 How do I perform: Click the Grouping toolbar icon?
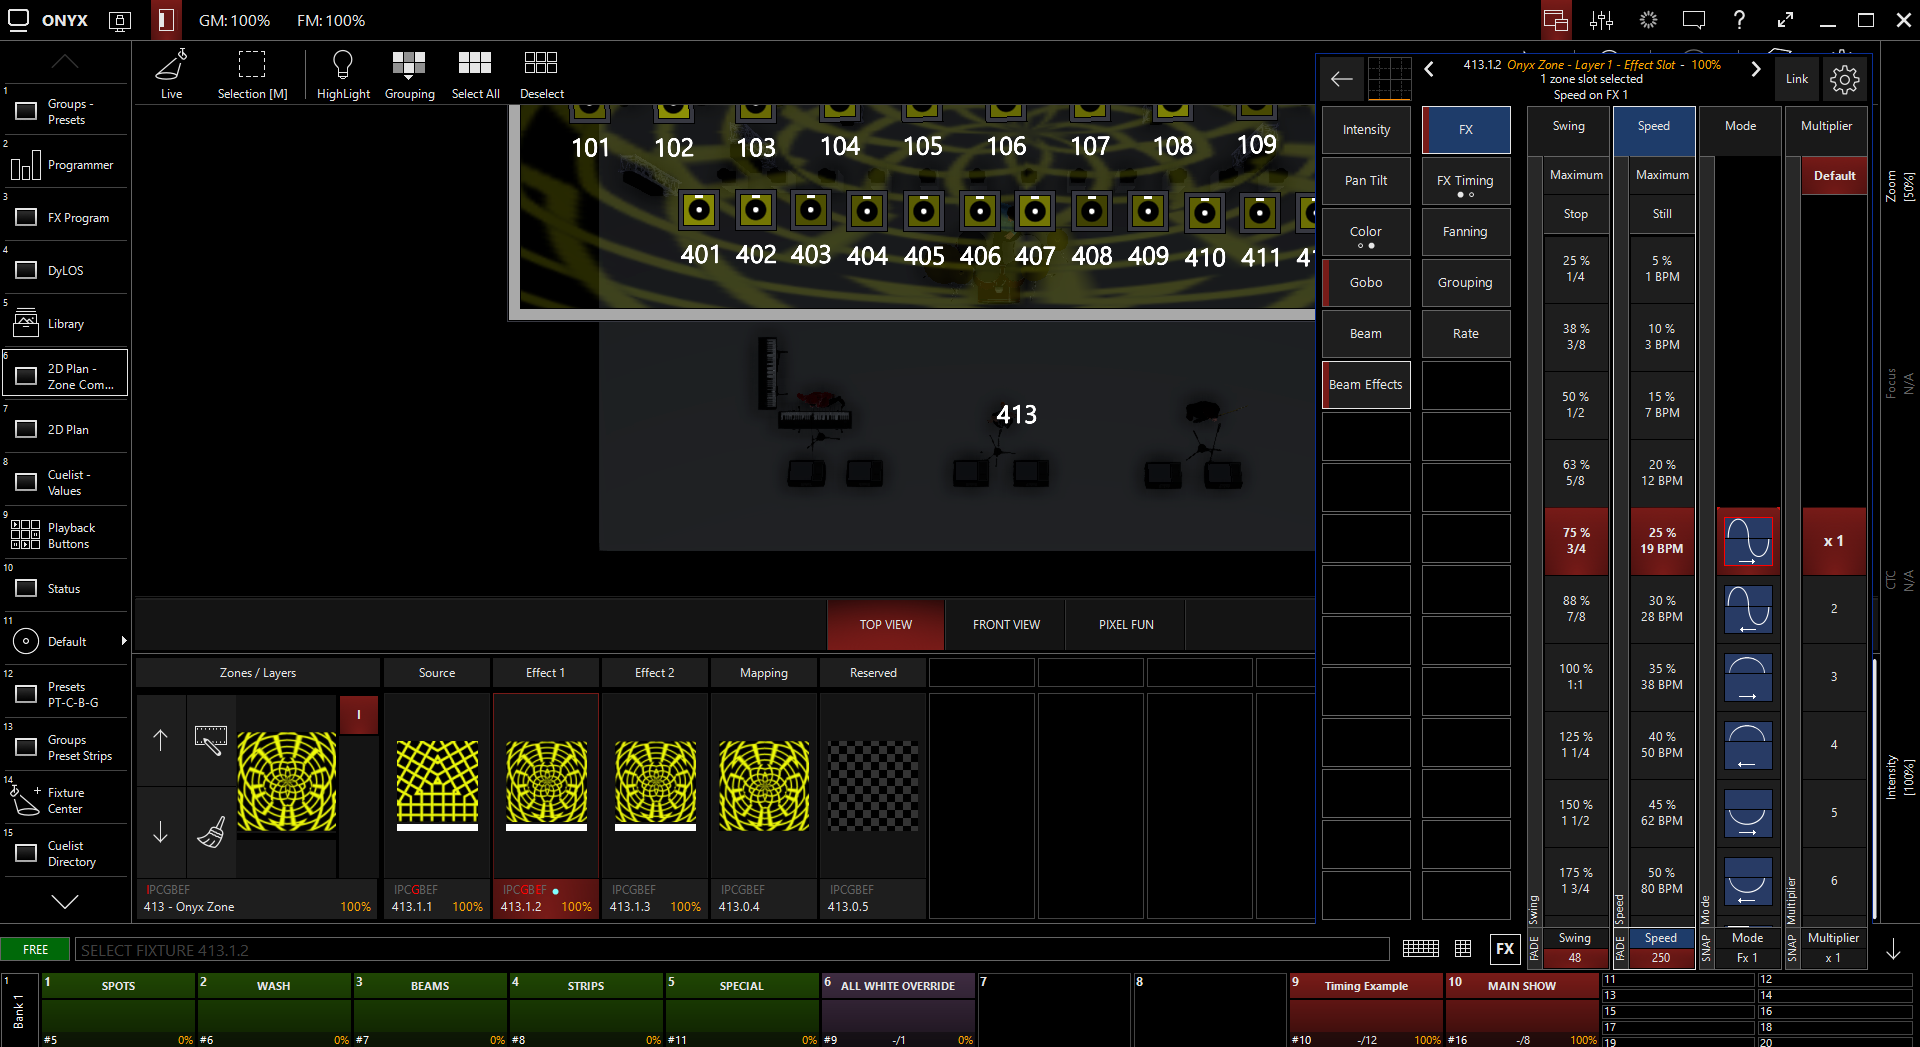tap(409, 66)
